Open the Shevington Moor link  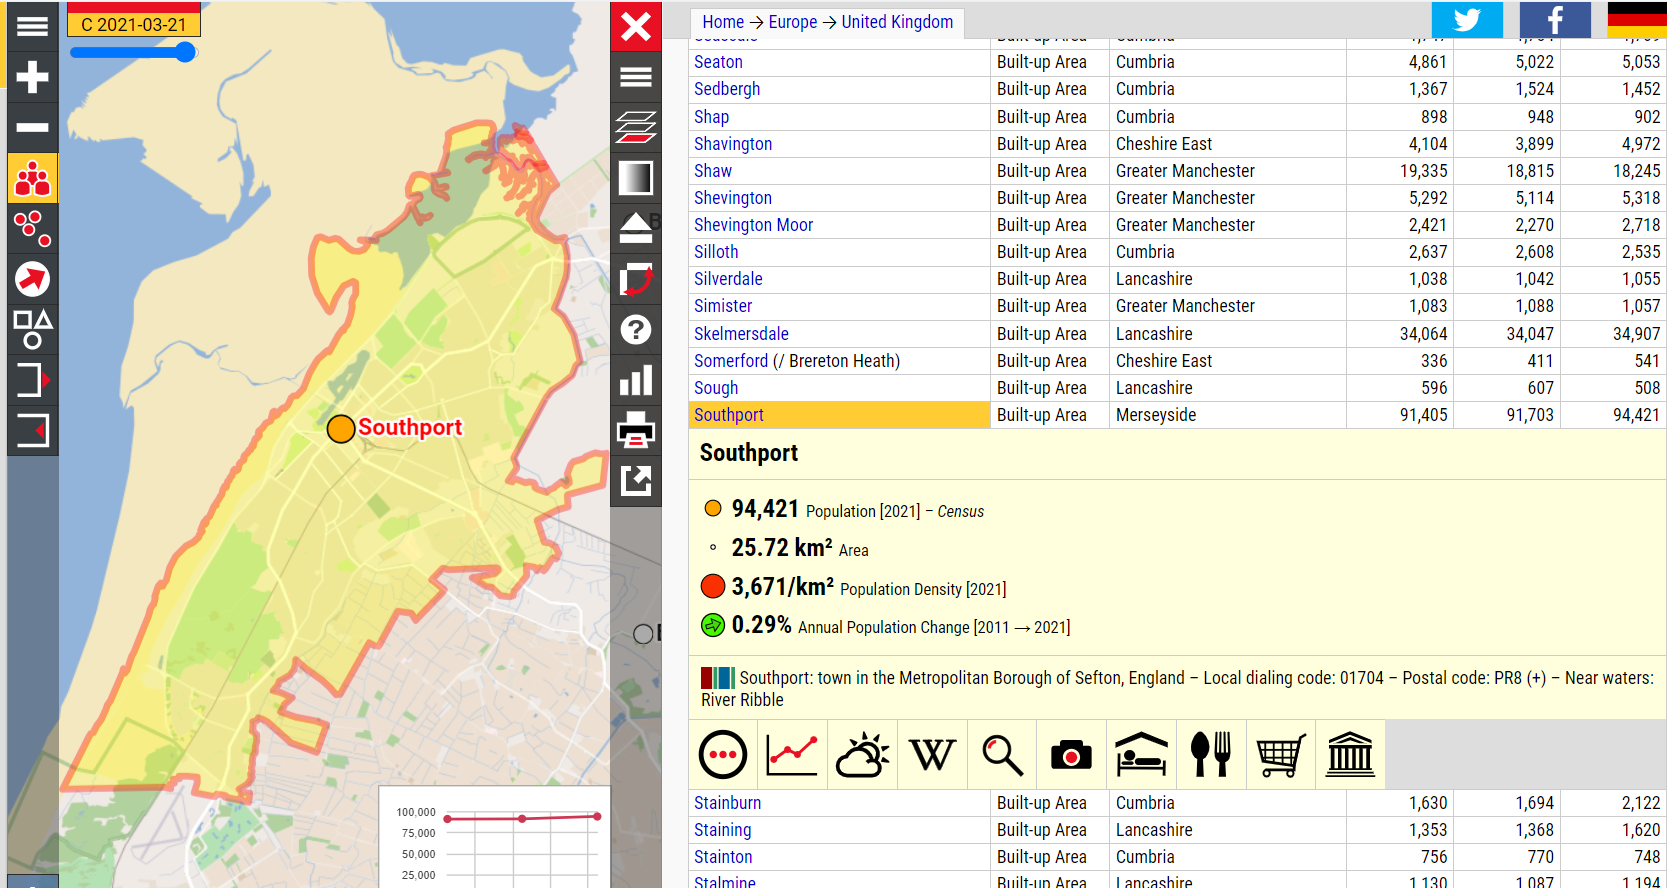coord(753,225)
